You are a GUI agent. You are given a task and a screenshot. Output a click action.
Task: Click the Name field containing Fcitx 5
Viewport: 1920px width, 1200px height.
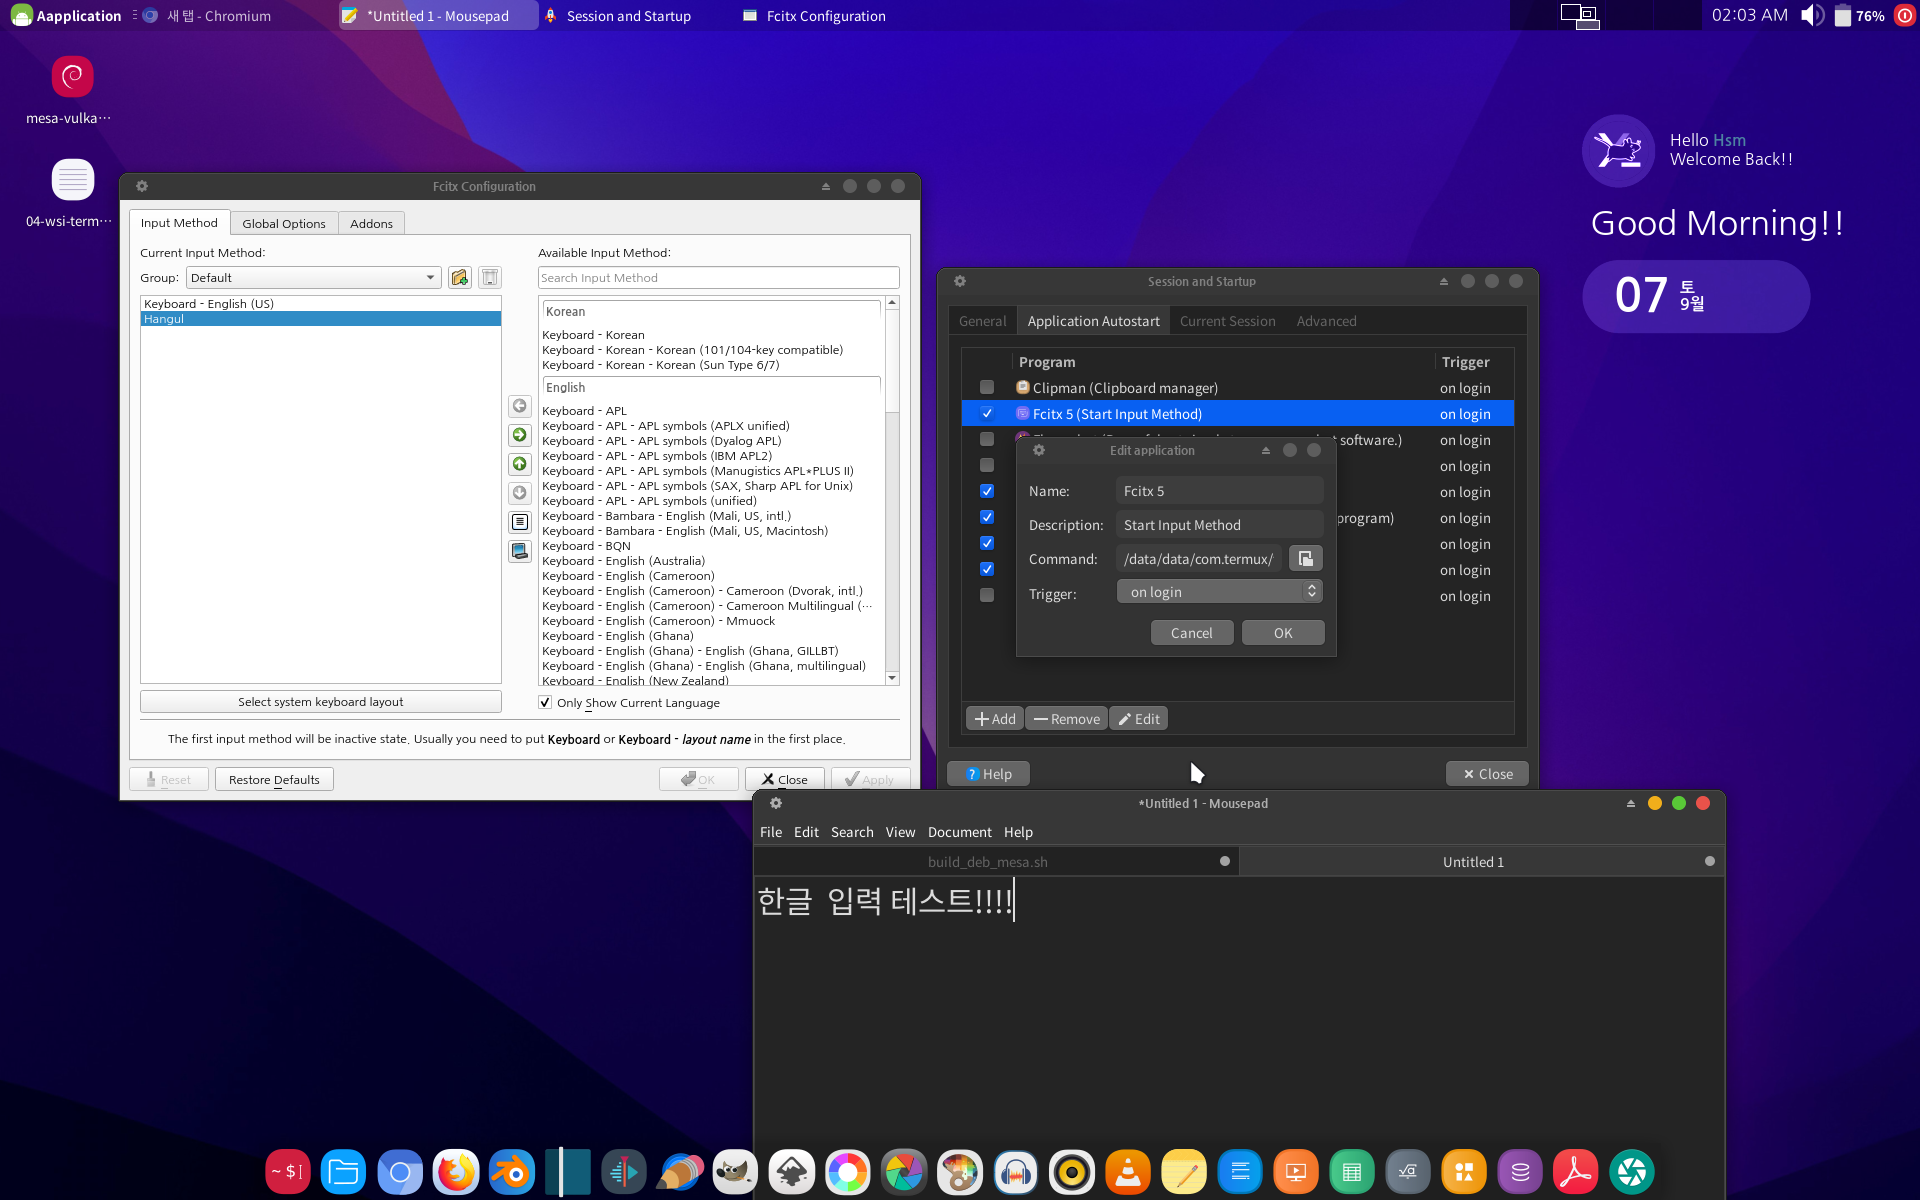click(x=1219, y=491)
